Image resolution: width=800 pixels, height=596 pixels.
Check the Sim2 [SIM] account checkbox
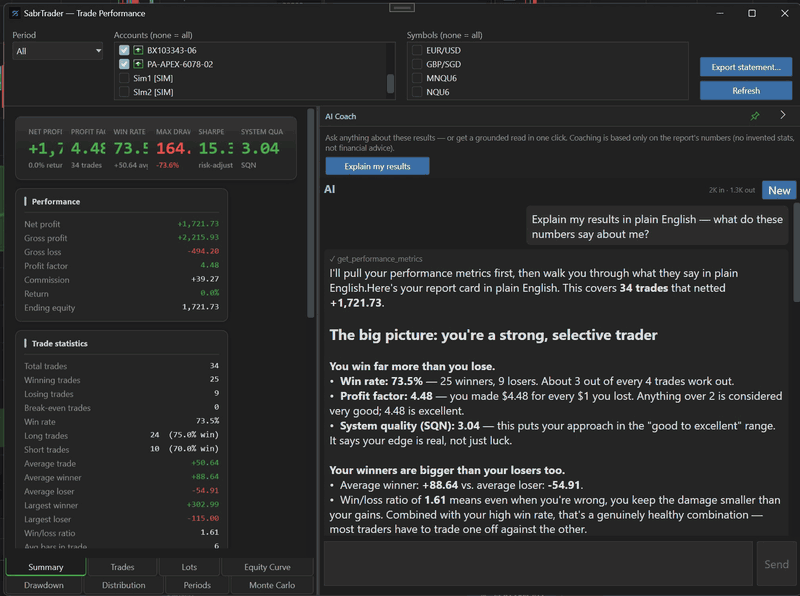(x=123, y=92)
